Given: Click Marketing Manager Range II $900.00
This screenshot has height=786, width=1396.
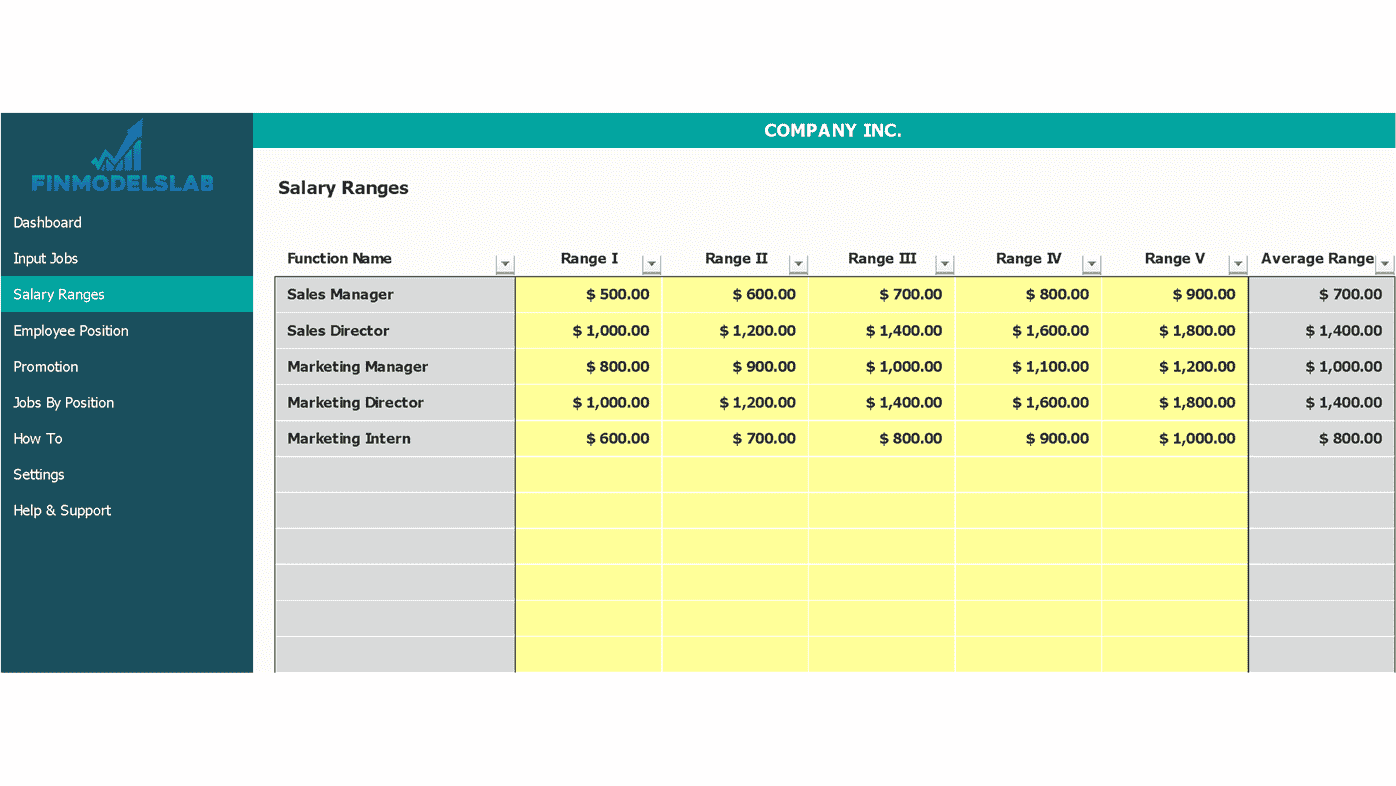Looking at the screenshot, I should point(735,366).
